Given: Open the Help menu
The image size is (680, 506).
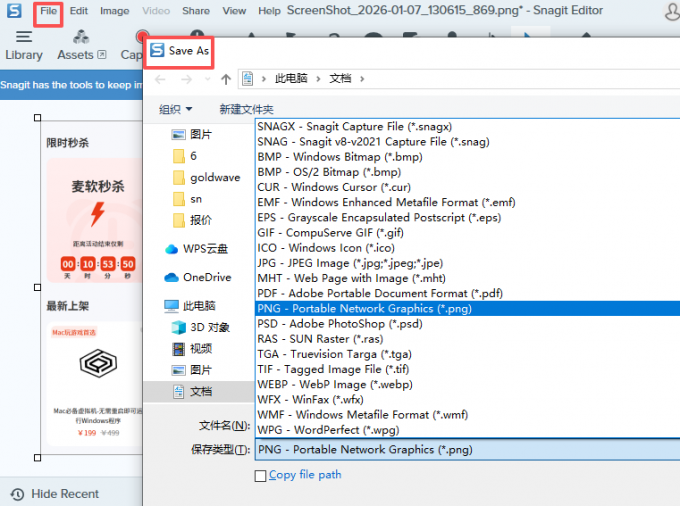Looking at the screenshot, I should pos(269,11).
